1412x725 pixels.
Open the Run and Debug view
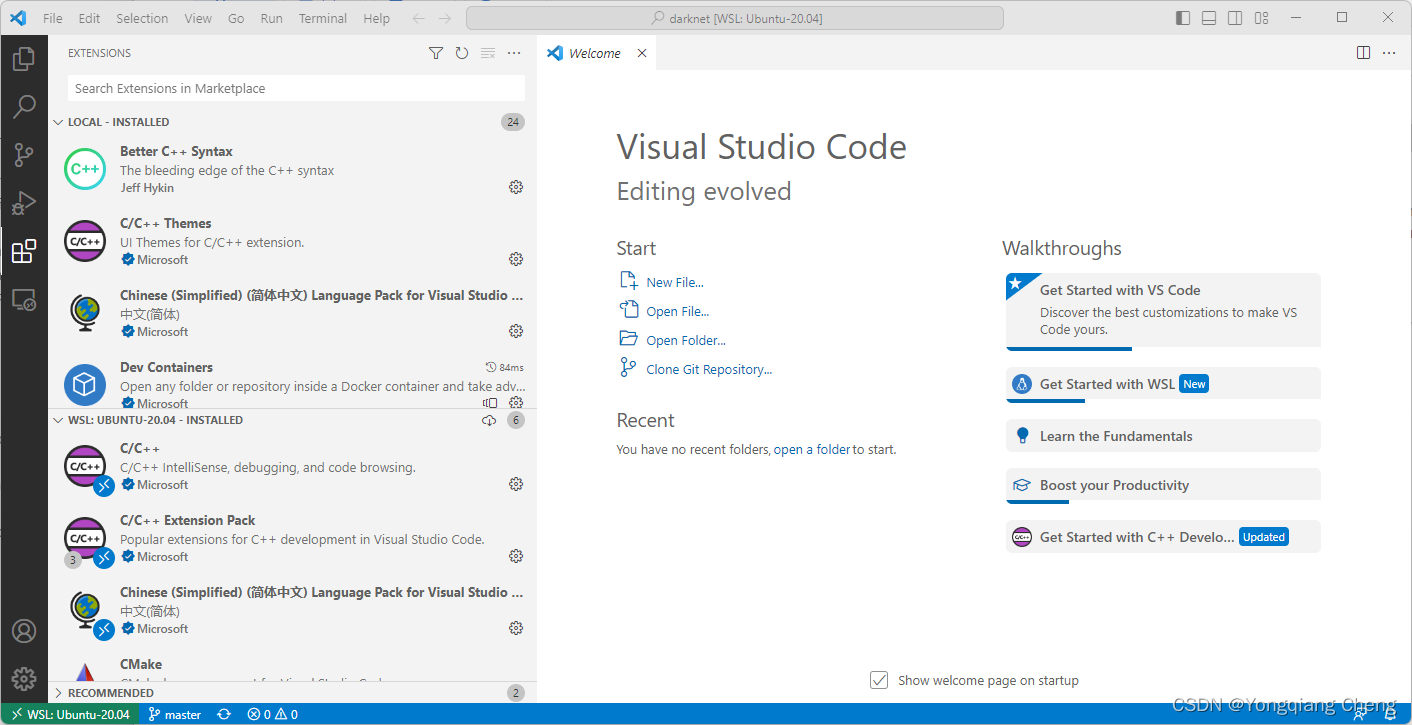pos(24,202)
